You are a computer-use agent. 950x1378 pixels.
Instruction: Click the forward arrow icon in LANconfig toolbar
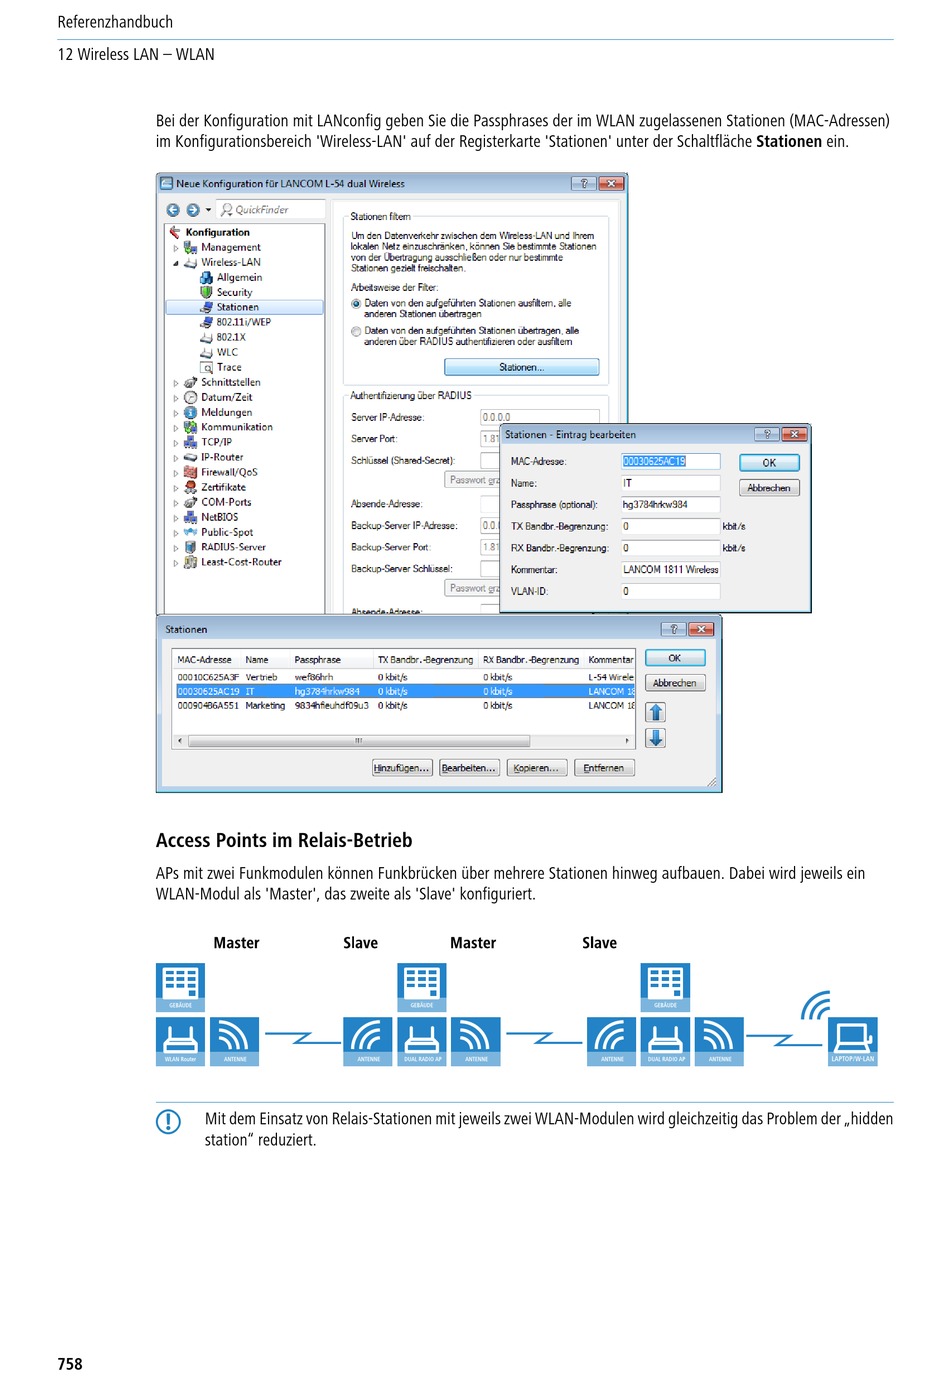(193, 210)
